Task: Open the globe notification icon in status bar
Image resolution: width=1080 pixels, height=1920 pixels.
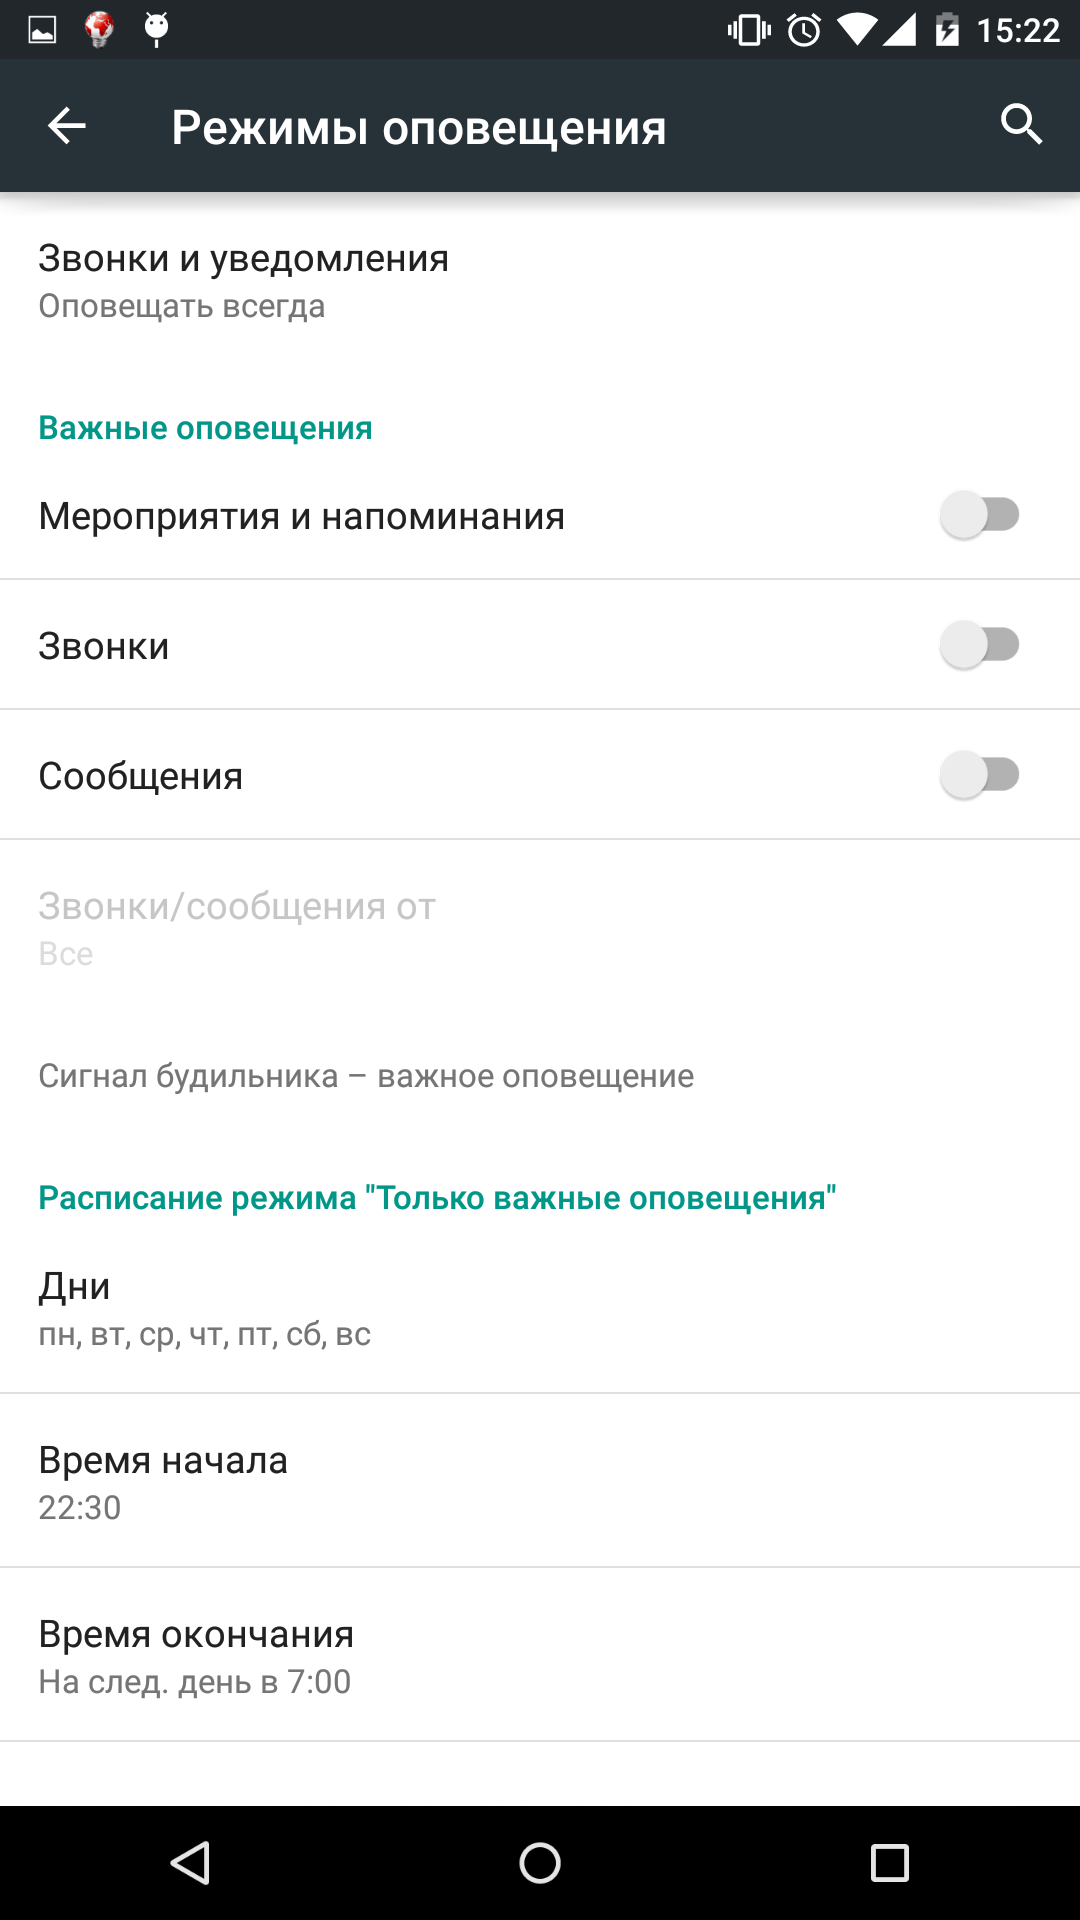Action: [x=97, y=28]
